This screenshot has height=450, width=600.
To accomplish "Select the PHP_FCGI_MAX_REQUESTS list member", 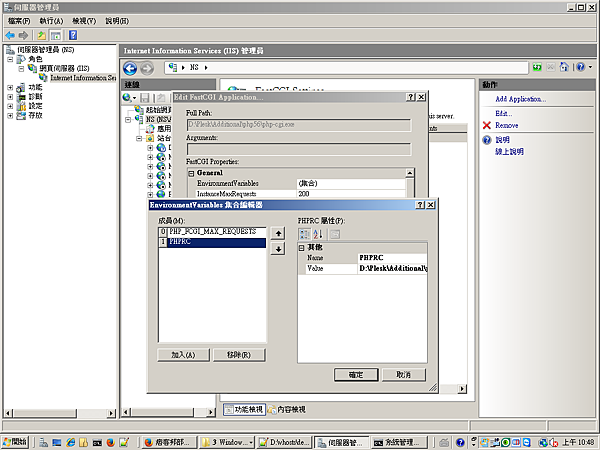I will coord(216,232).
